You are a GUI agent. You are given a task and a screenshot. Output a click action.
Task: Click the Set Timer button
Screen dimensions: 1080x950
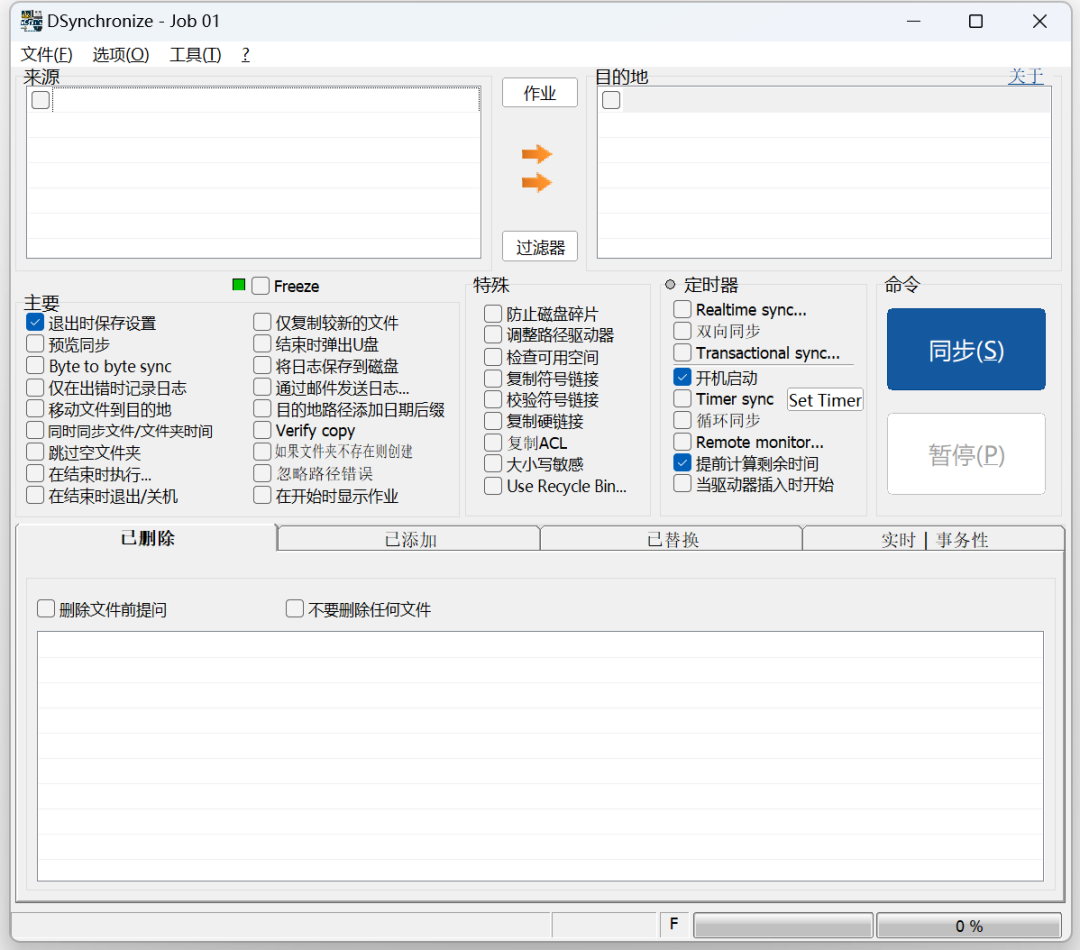[x=824, y=400]
